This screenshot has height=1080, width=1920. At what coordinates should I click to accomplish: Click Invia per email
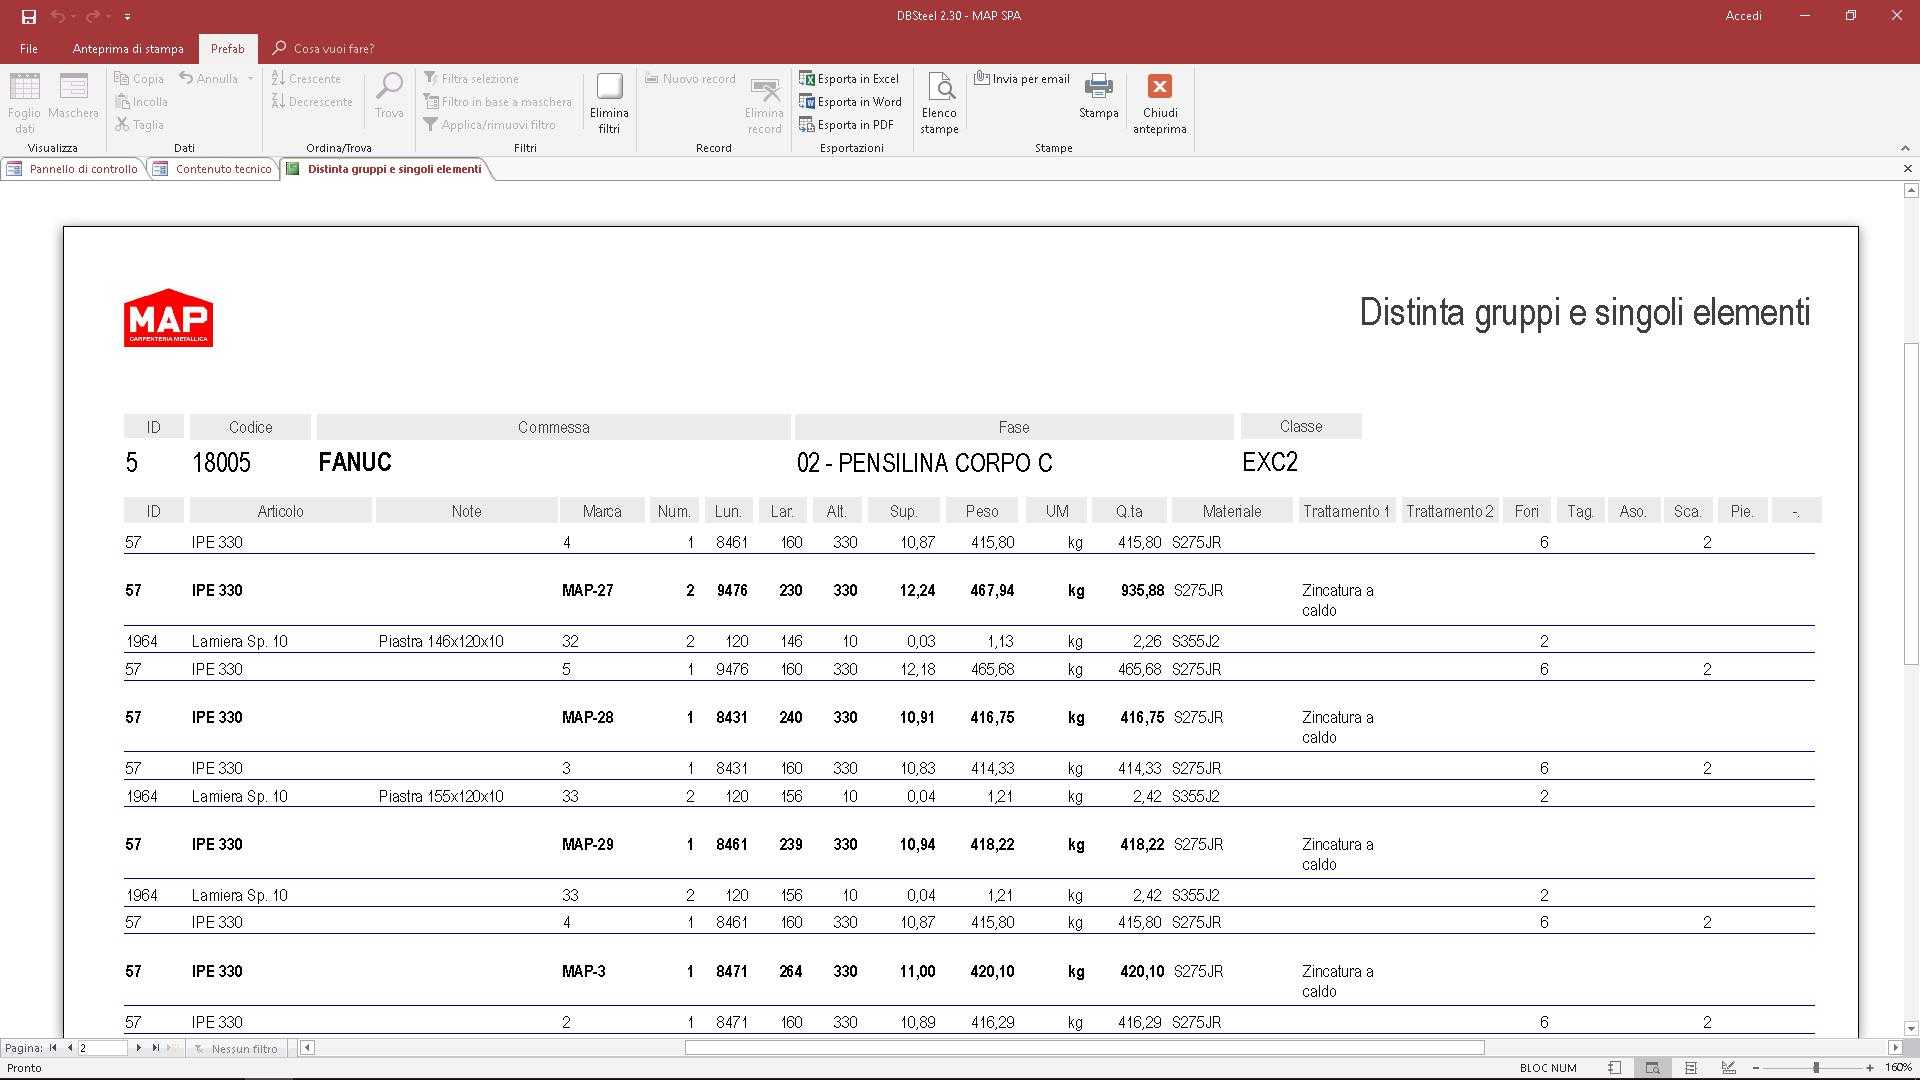pyautogui.click(x=1022, y=78)
